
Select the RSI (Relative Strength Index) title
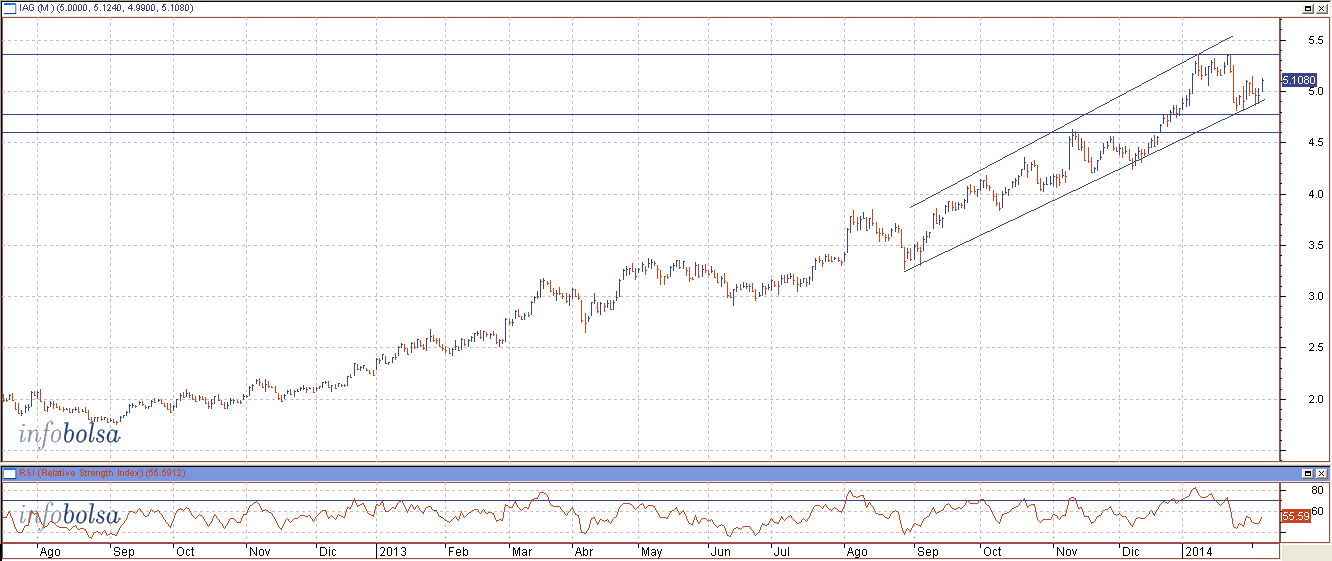pos(81,472)
